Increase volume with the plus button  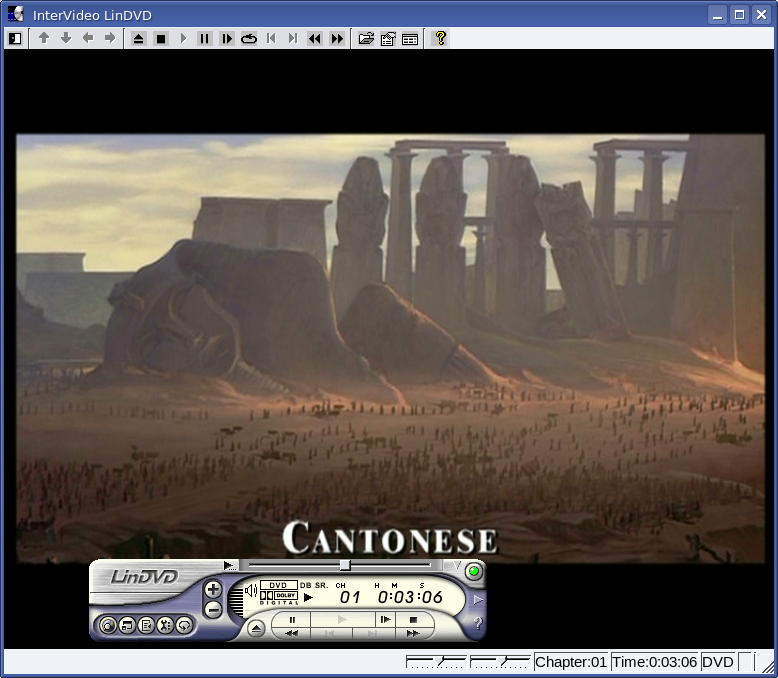point(213,590)
